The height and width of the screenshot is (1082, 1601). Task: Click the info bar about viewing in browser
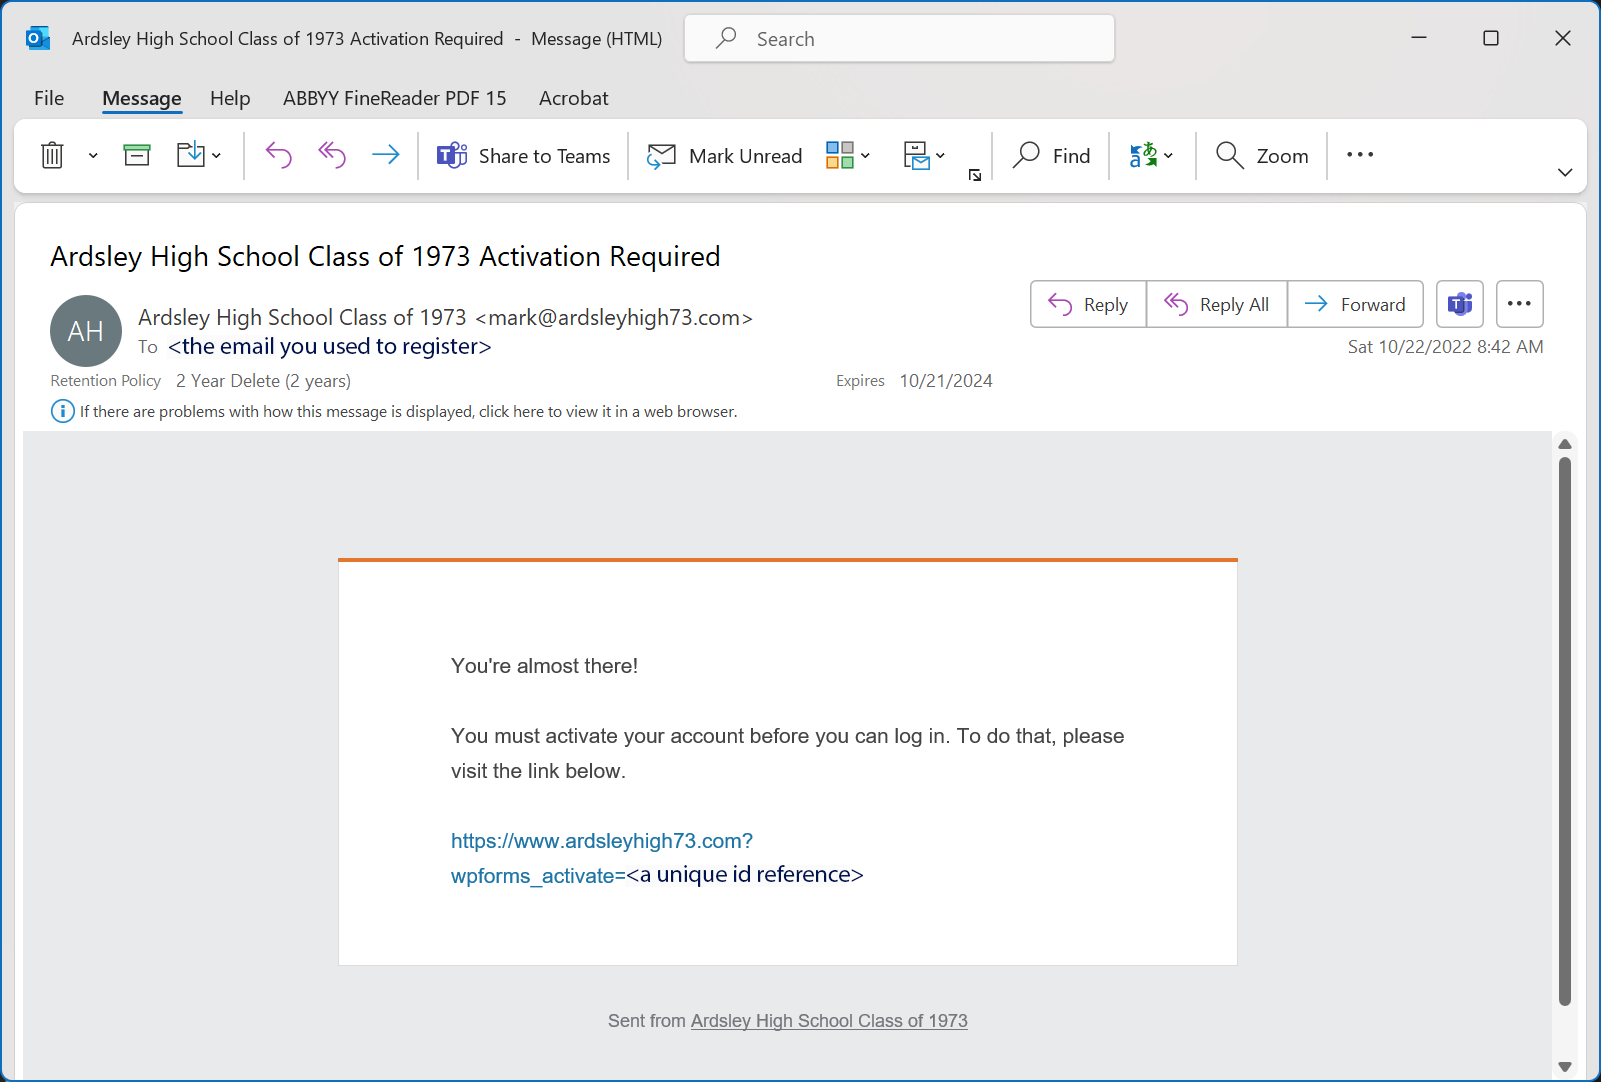point(395,411)
